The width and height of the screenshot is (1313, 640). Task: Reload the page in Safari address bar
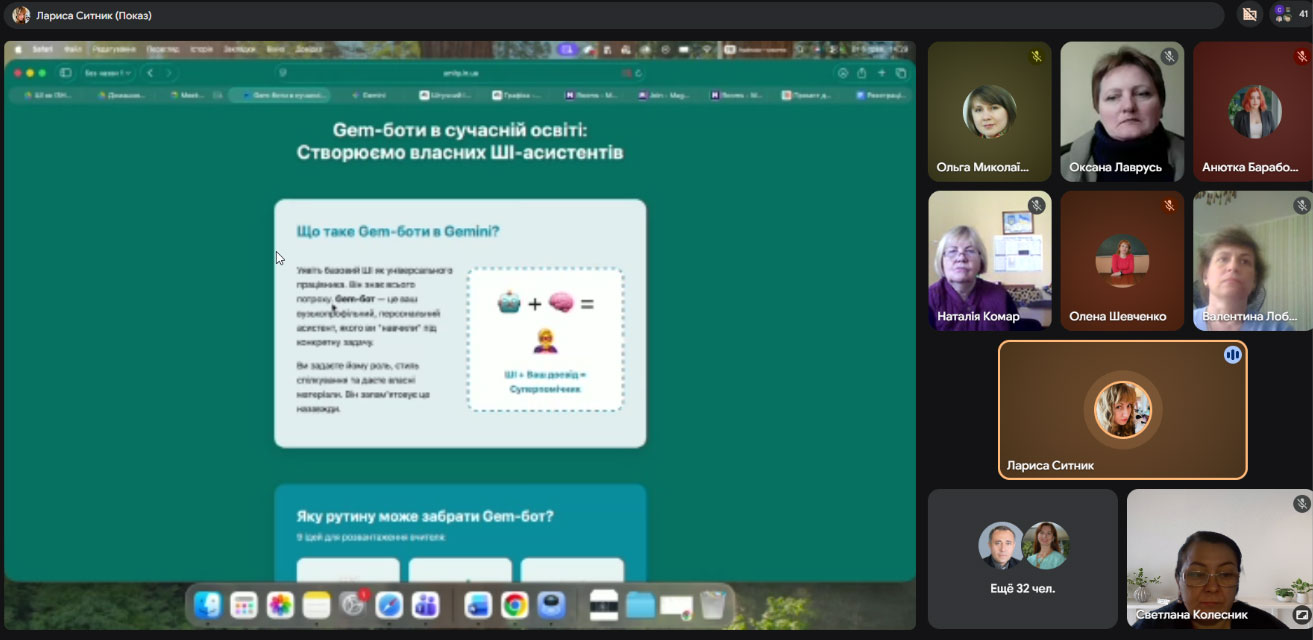pyautogui.click(x=638, y=73)
